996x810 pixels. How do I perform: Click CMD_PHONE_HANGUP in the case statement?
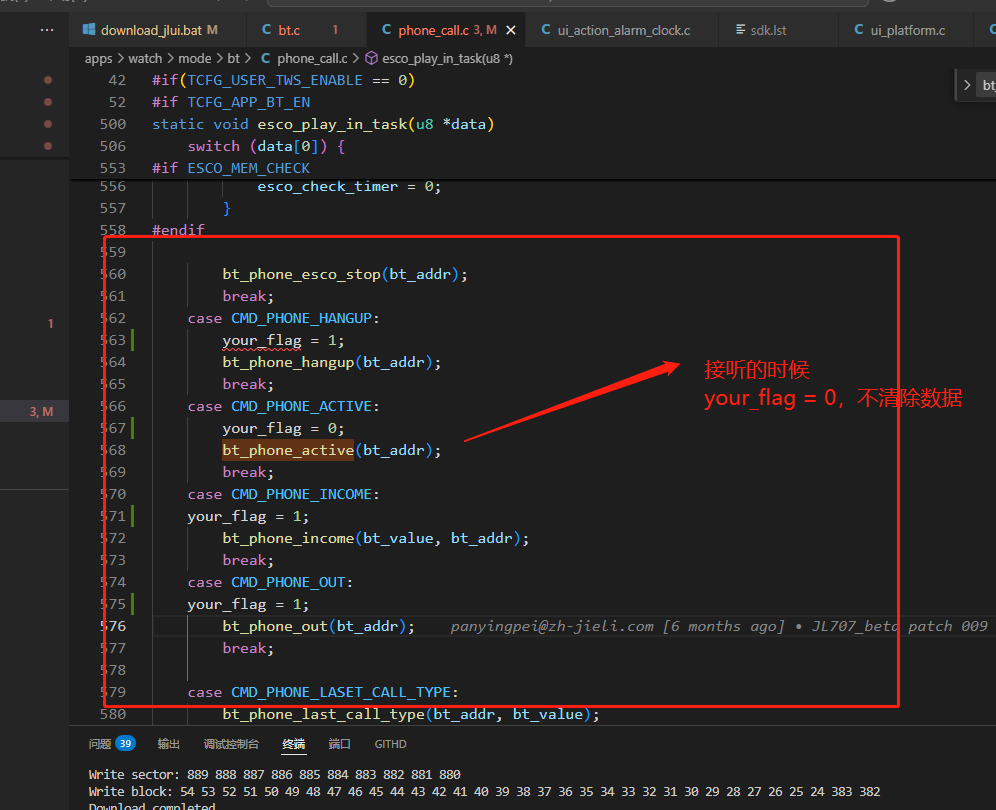(x=301, y=318)
